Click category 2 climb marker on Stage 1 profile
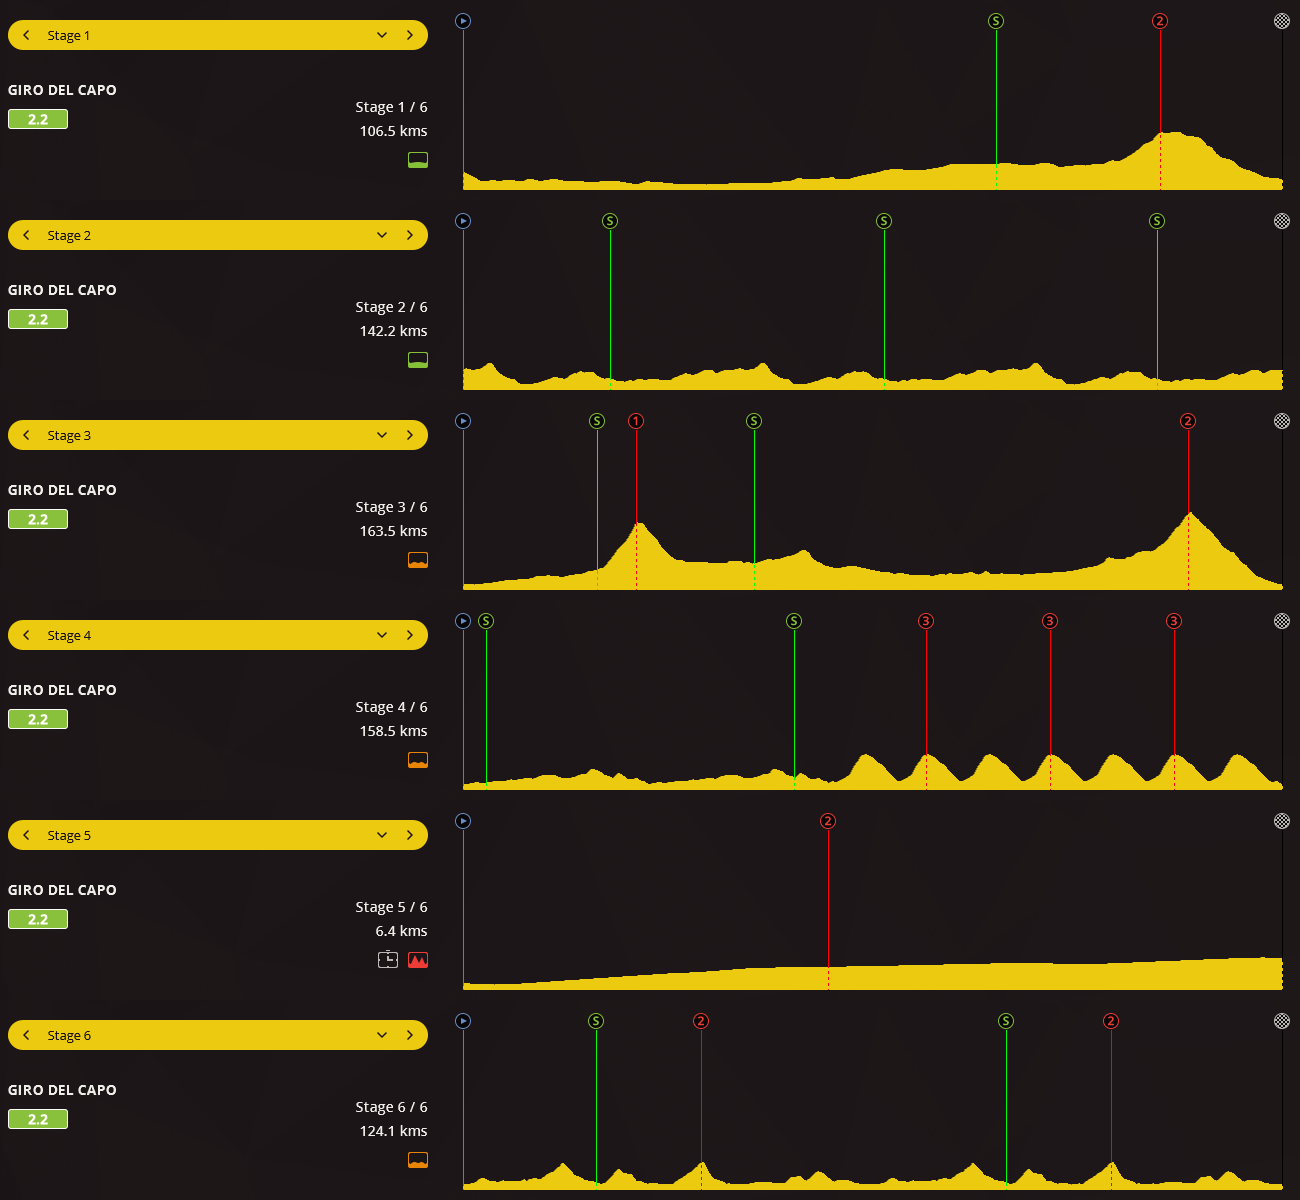Screen dimensions: 1300x1200 click(x=1160, y=21)
